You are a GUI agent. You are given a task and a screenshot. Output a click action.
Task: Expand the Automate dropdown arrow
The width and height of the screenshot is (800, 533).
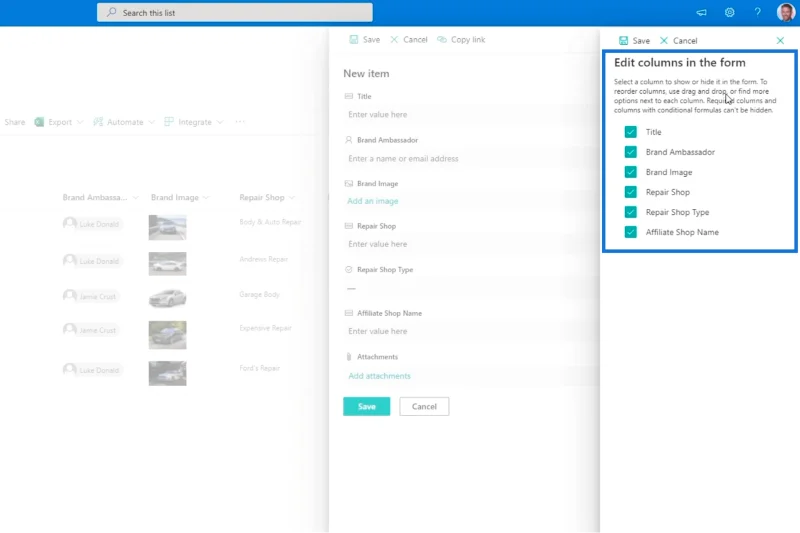tap(151, 122)
